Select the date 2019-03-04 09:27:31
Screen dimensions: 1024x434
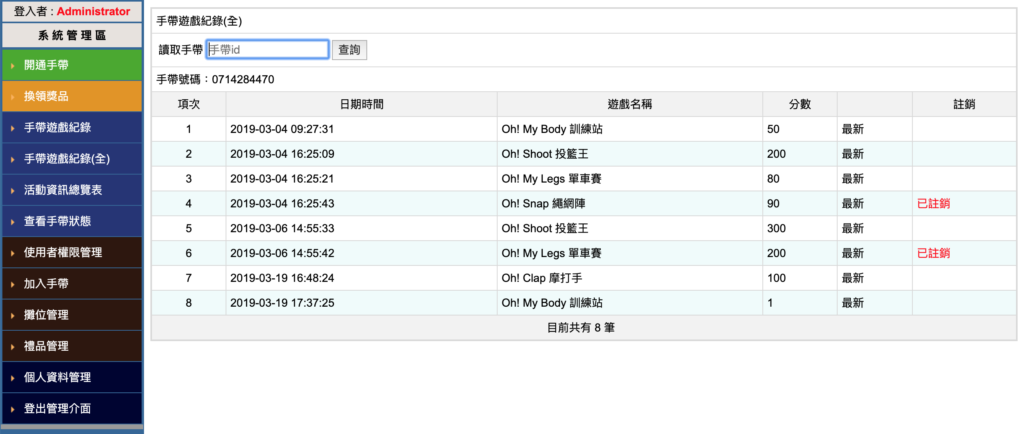(x=282, y=129)
